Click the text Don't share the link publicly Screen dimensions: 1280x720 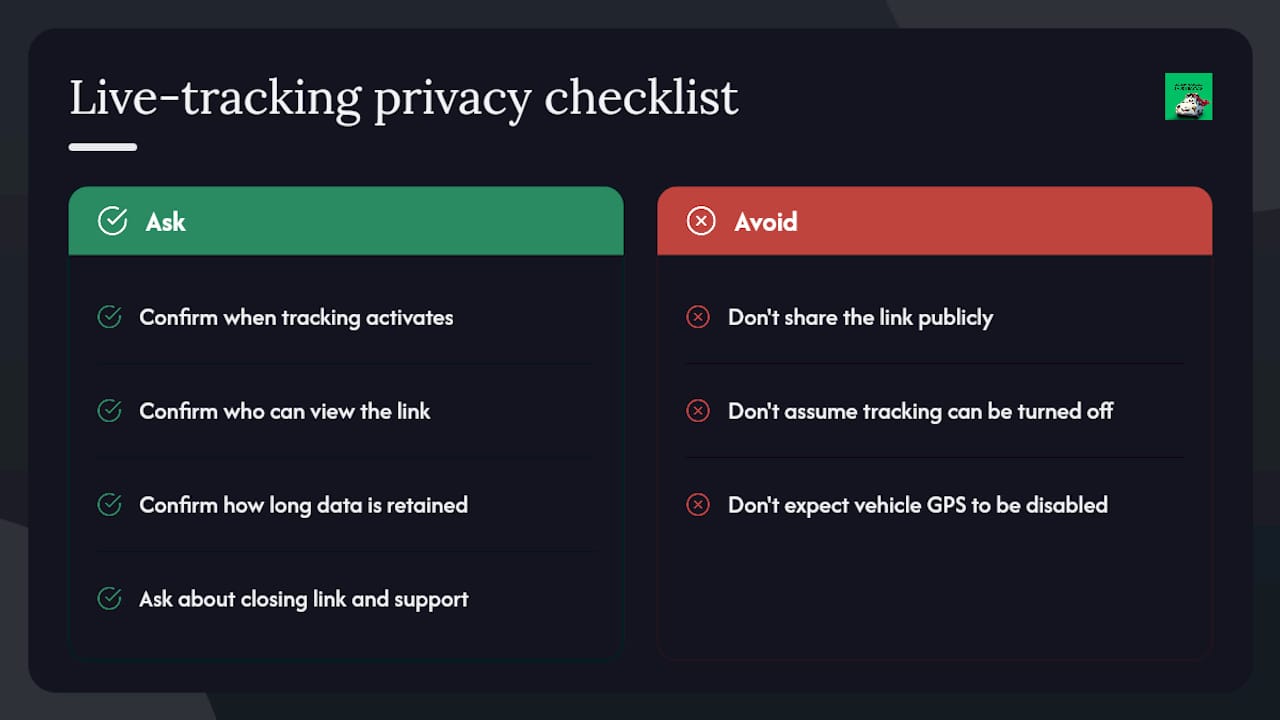pos(860,318)
